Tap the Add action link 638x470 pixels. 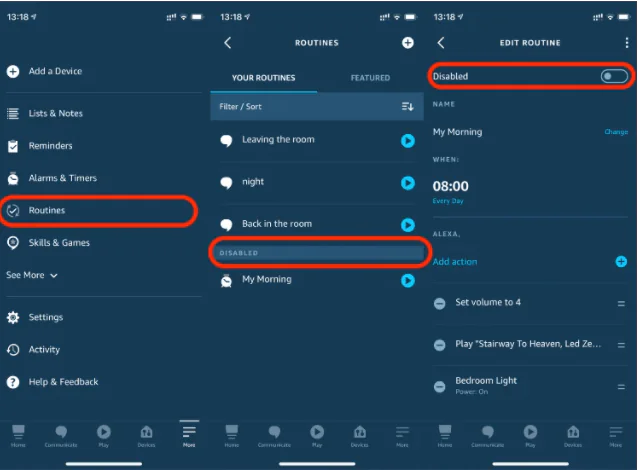click(455, 262)
